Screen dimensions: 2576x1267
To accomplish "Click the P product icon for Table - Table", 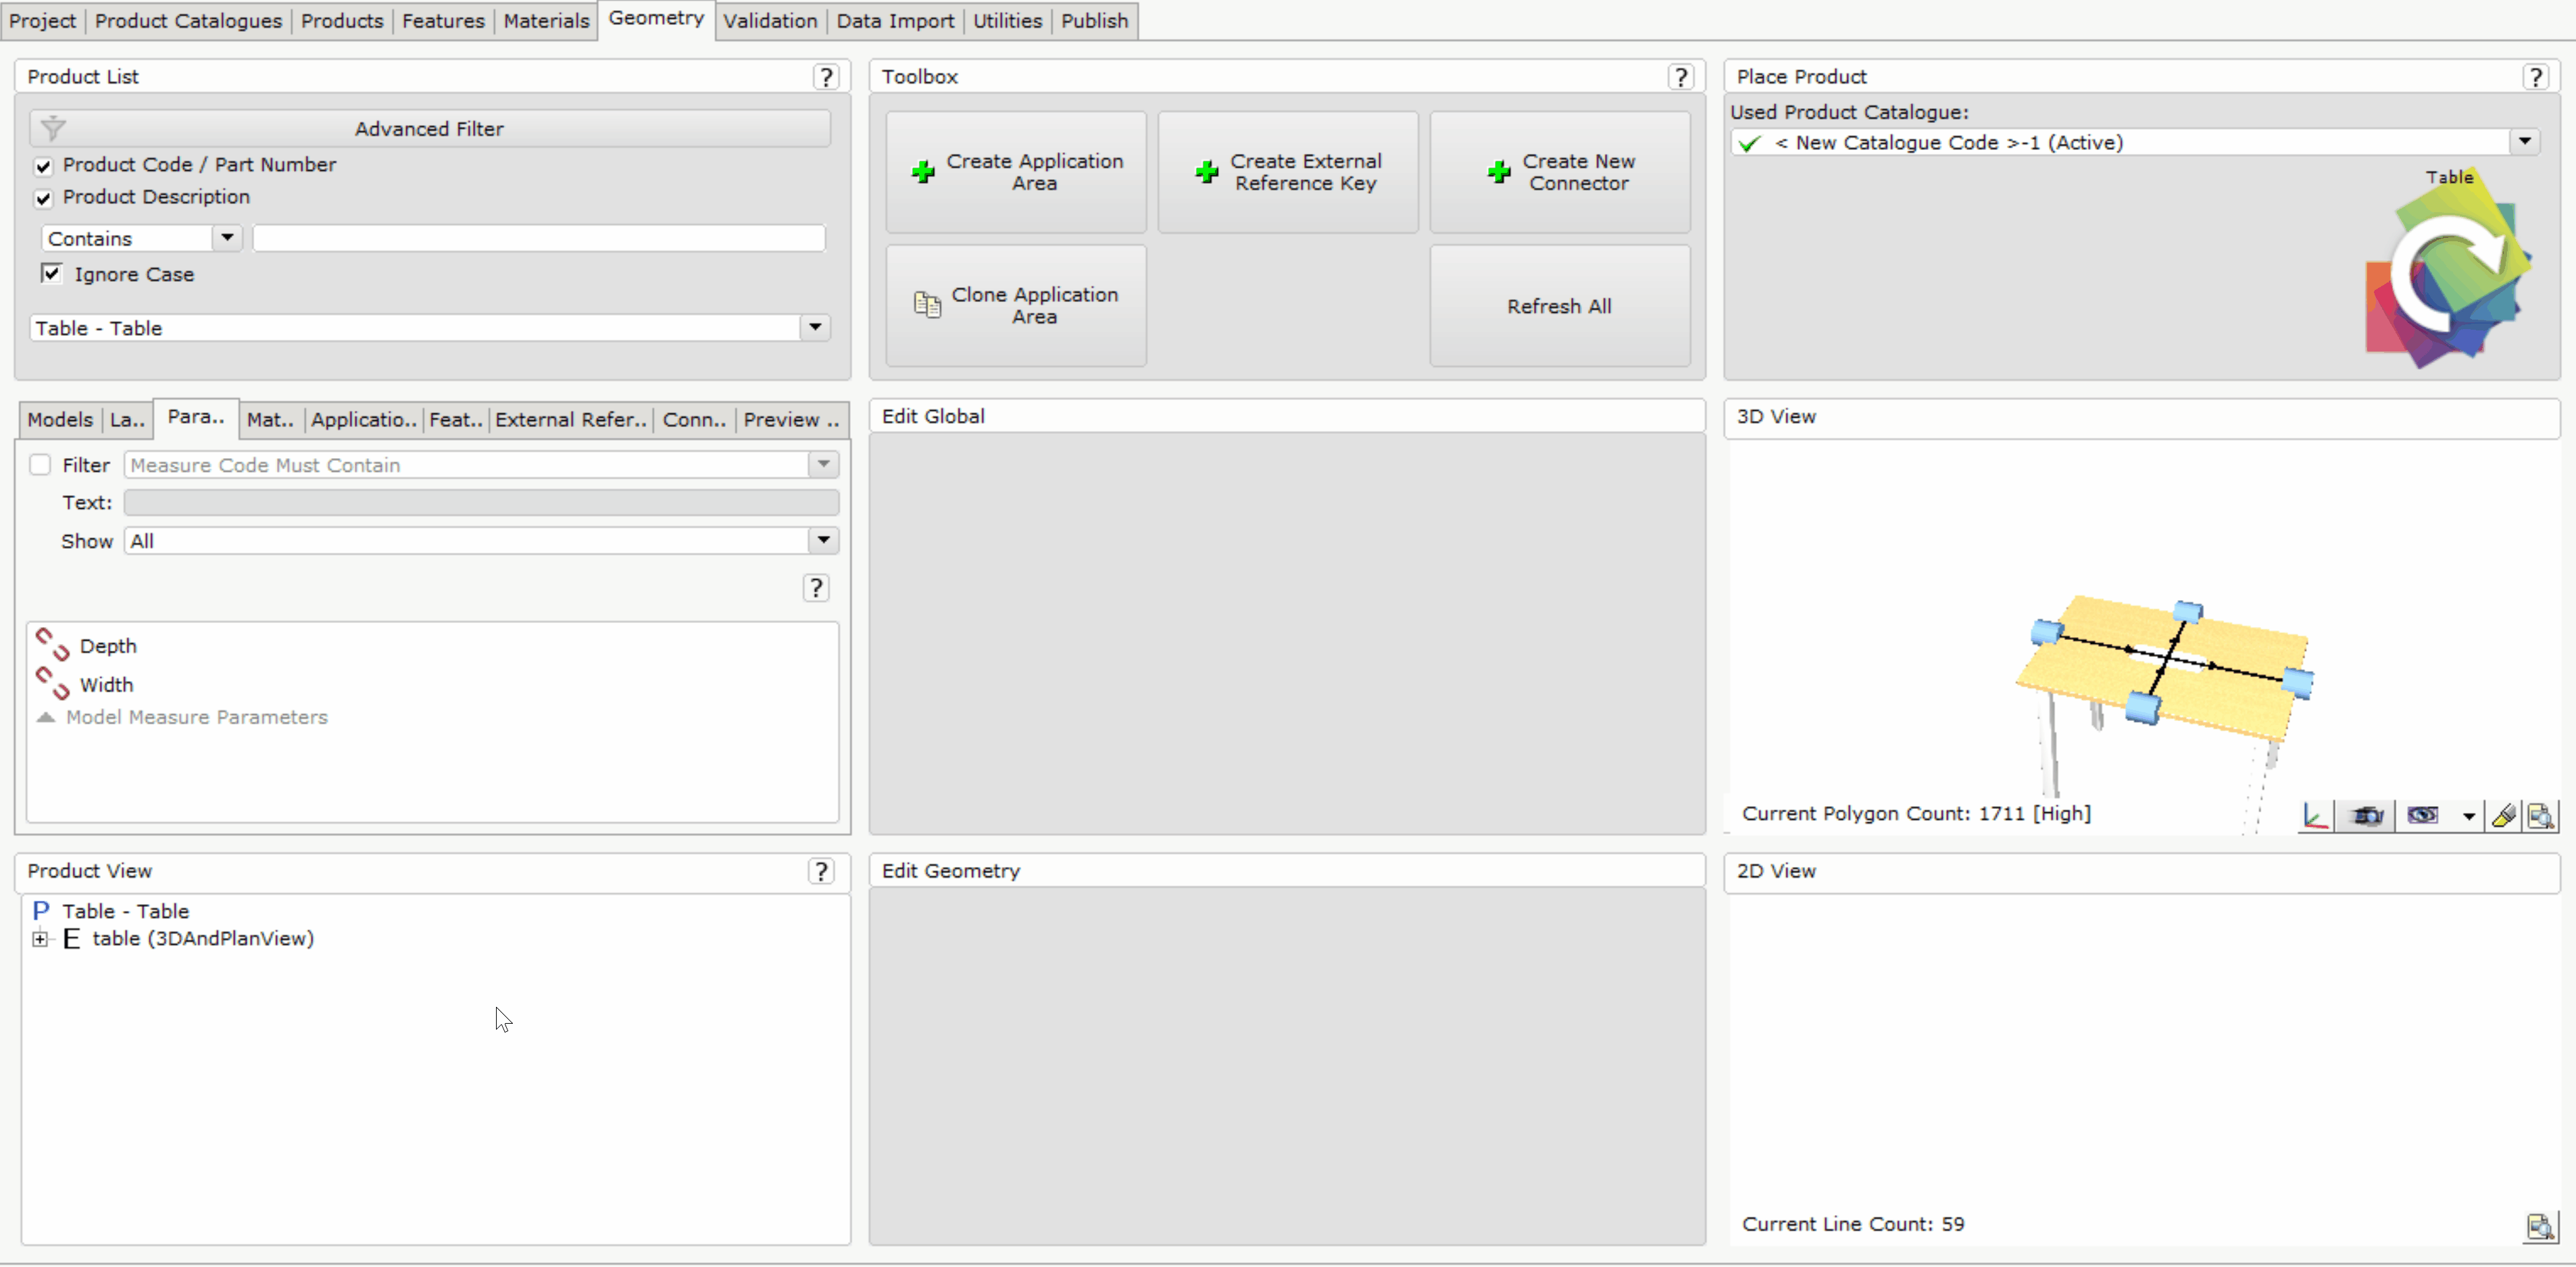I will click(x=41, y=910).
